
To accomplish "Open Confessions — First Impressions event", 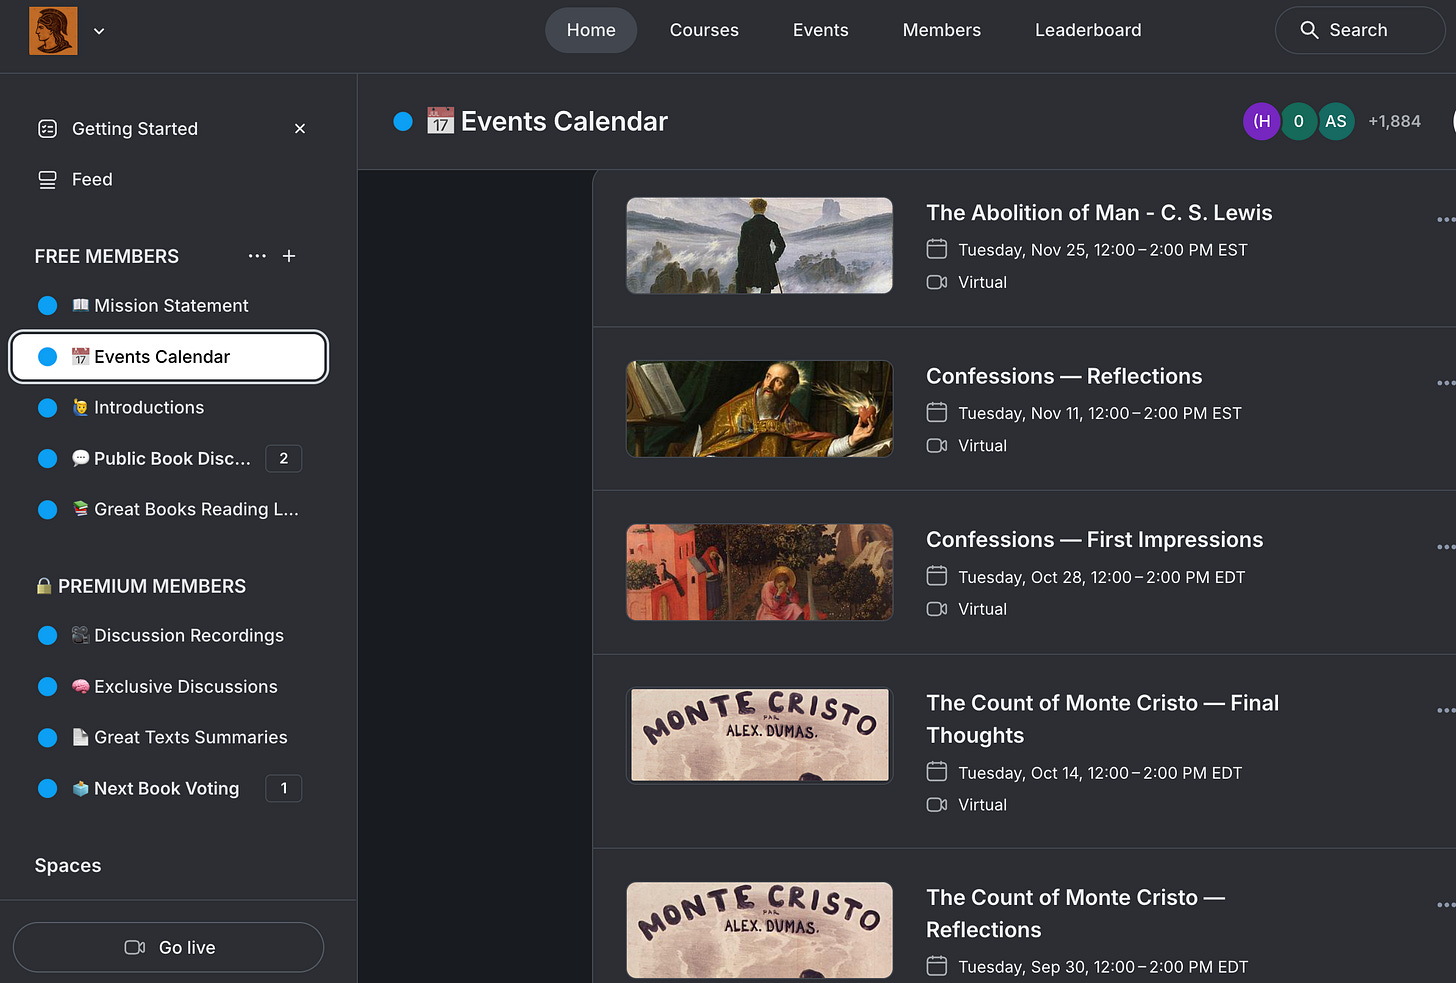I will (1094, 540).
